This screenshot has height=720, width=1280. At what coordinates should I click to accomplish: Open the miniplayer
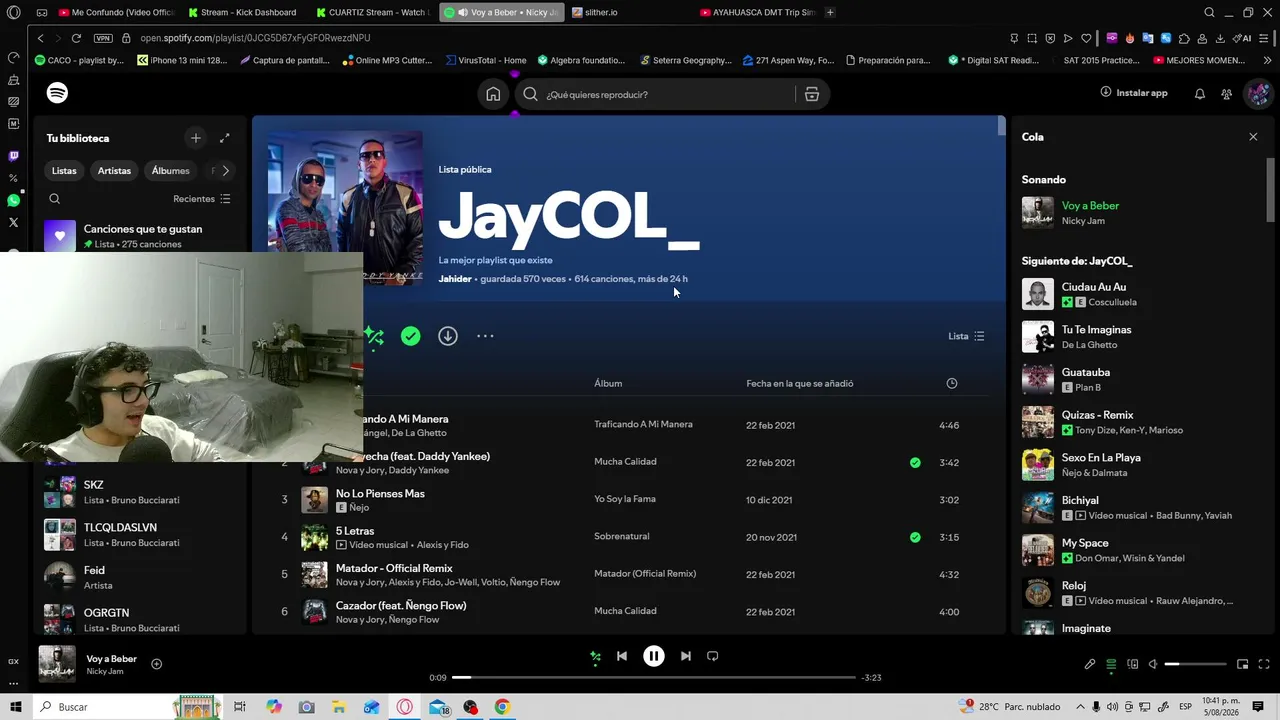[1243, 664]
